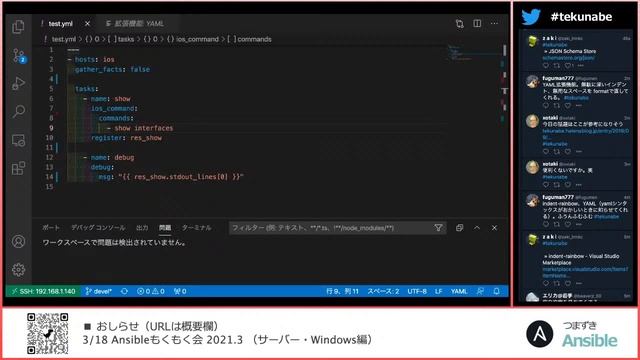The image size is (640, 360).
Task: Open Source Control view with badge
Action: click(18, 56)
